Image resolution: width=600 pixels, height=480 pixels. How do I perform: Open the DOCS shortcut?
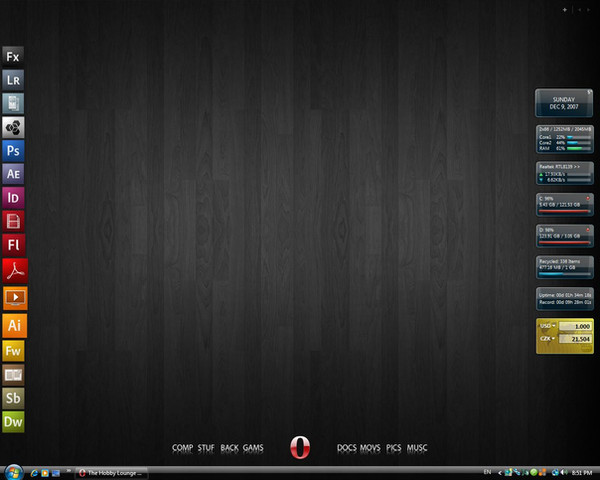[x=346, y=448]
